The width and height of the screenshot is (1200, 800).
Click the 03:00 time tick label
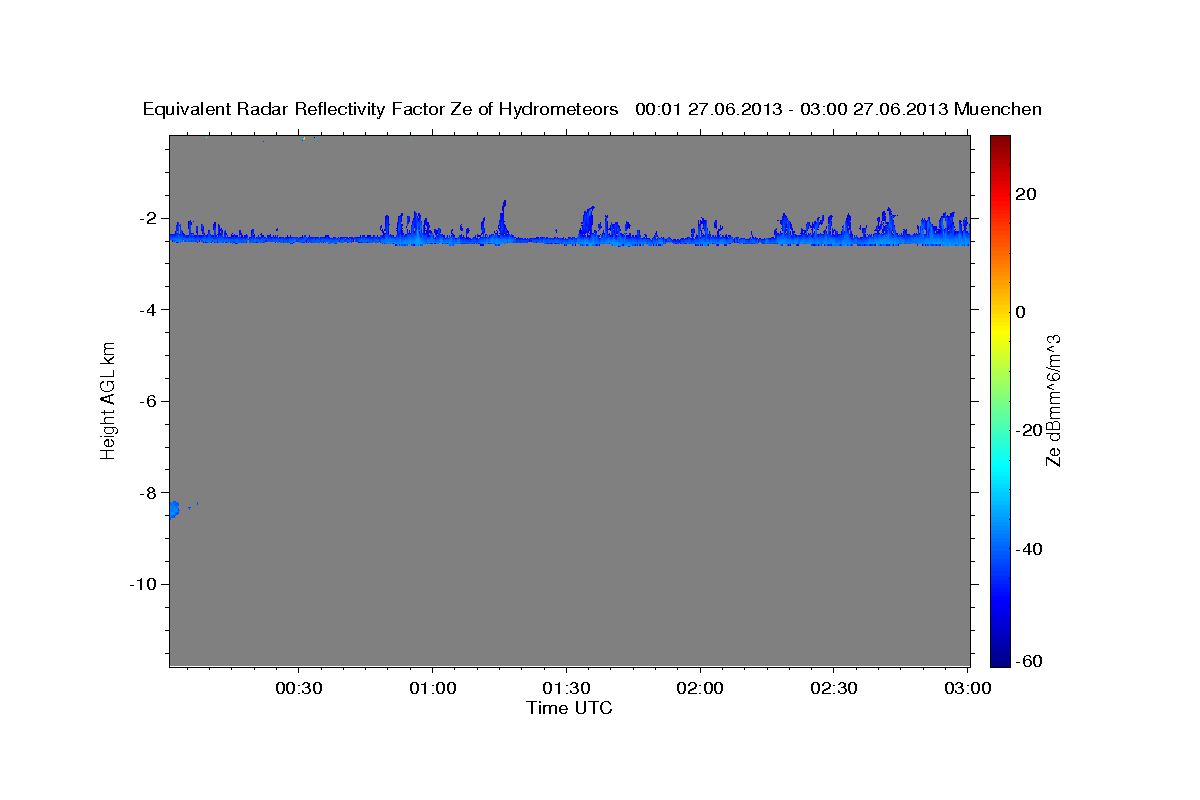pos(967,688)
